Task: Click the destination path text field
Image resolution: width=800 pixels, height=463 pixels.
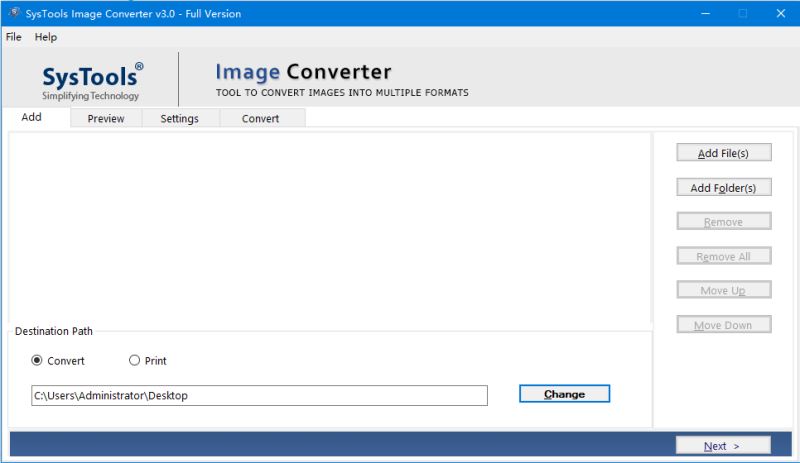Action: [x=259, y=396]
